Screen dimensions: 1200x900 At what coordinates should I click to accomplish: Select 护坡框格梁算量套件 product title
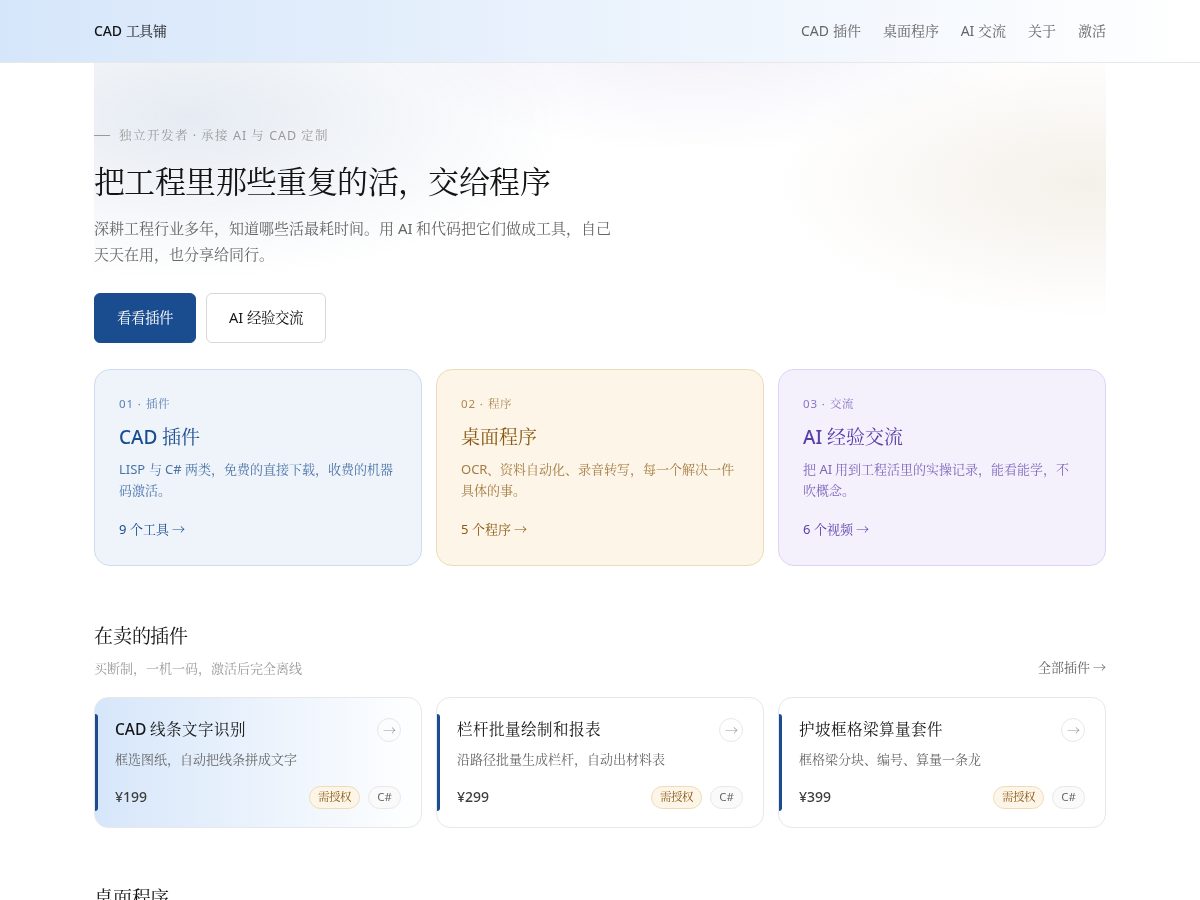click(x=871, y=729)
